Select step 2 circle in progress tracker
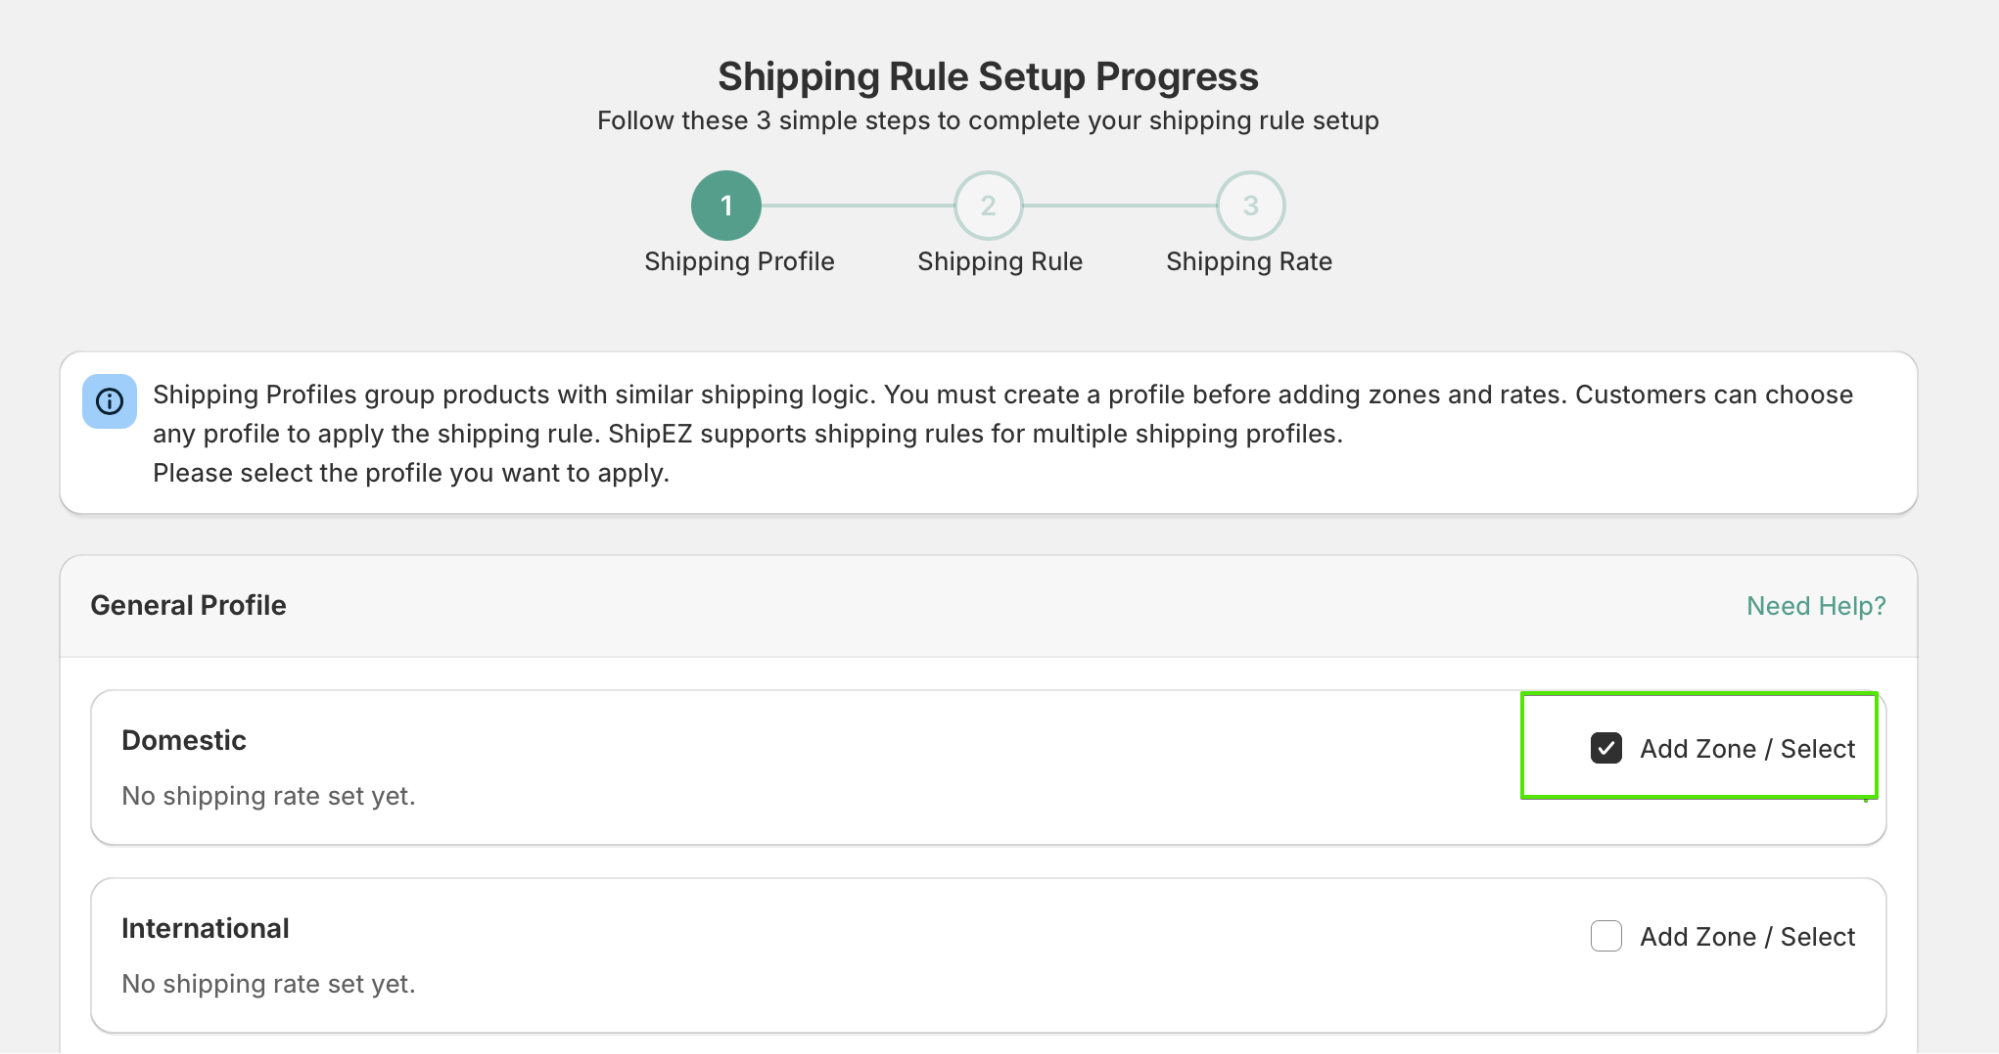Screen dimensions: 1999x1054 988,205
